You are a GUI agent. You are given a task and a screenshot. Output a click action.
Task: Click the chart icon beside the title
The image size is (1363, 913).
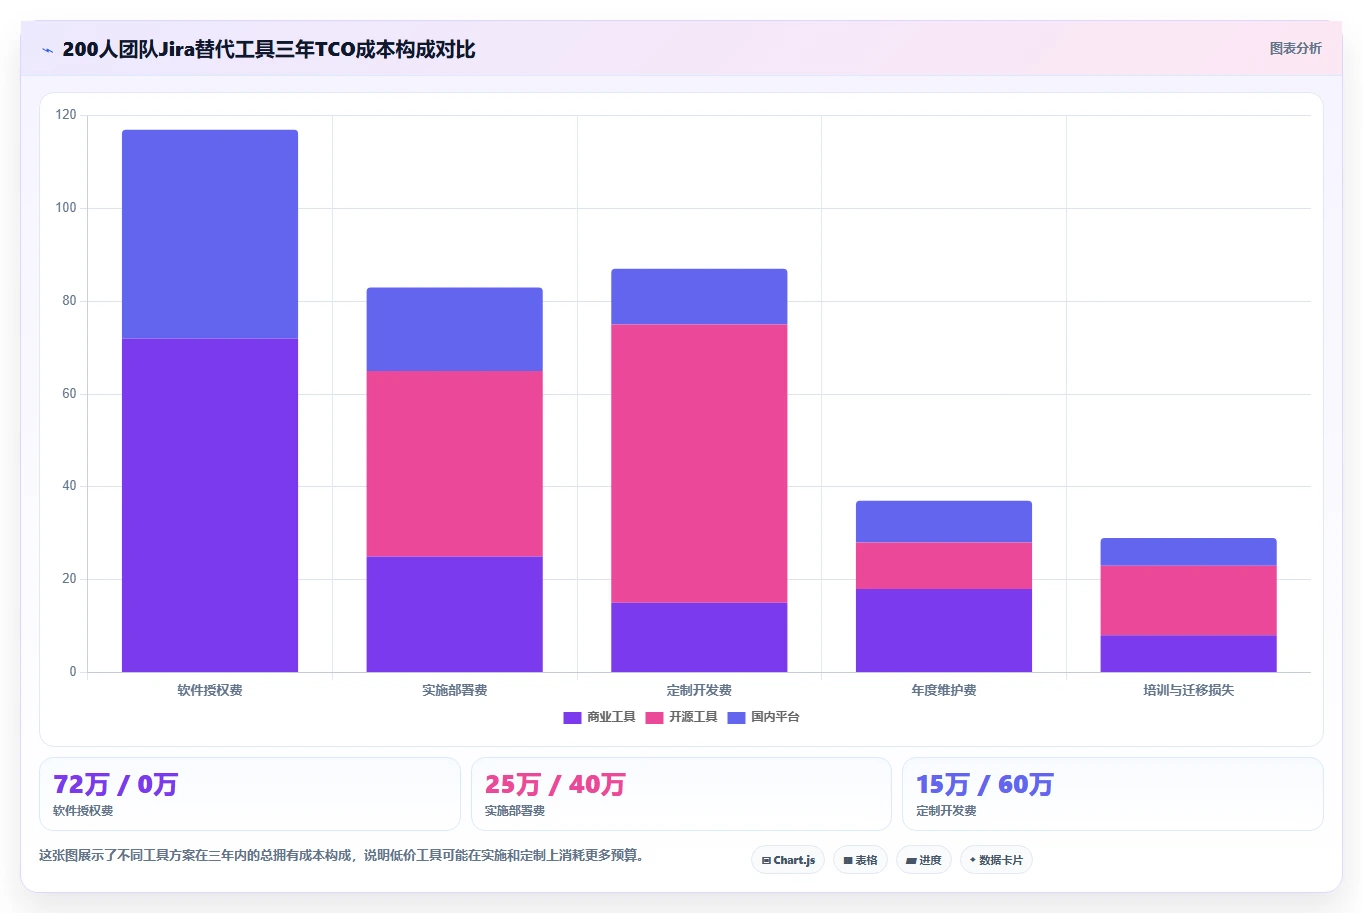coord(47,50)
